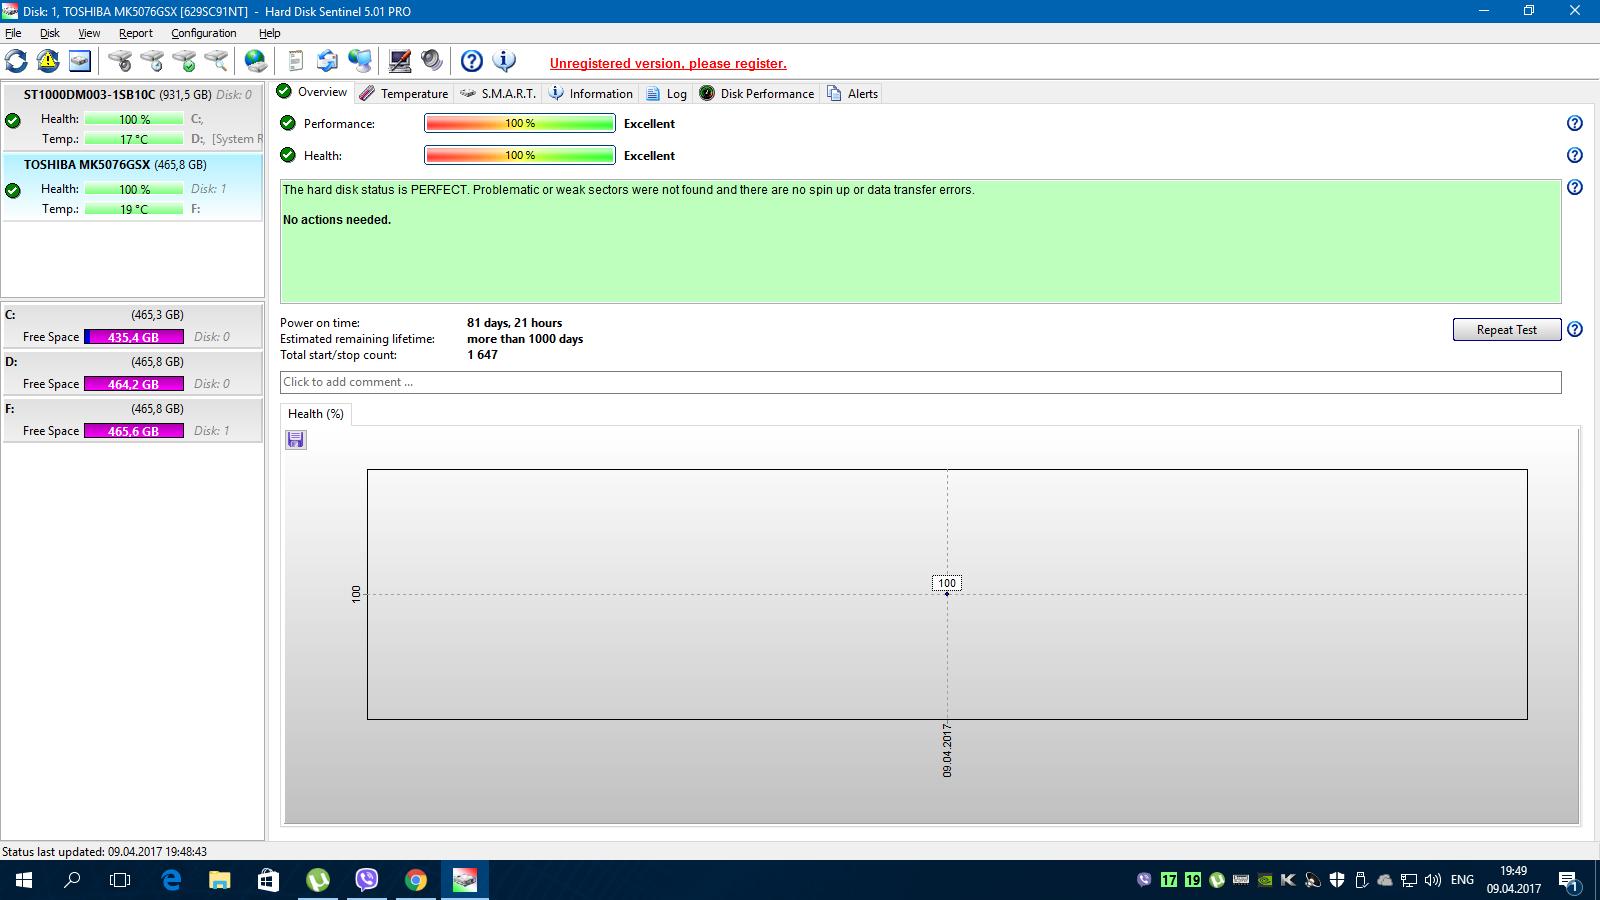Click the toolbar info 'i' bubble icon
This screenshot has height=900, width=1600.
[x=505, y=61]
